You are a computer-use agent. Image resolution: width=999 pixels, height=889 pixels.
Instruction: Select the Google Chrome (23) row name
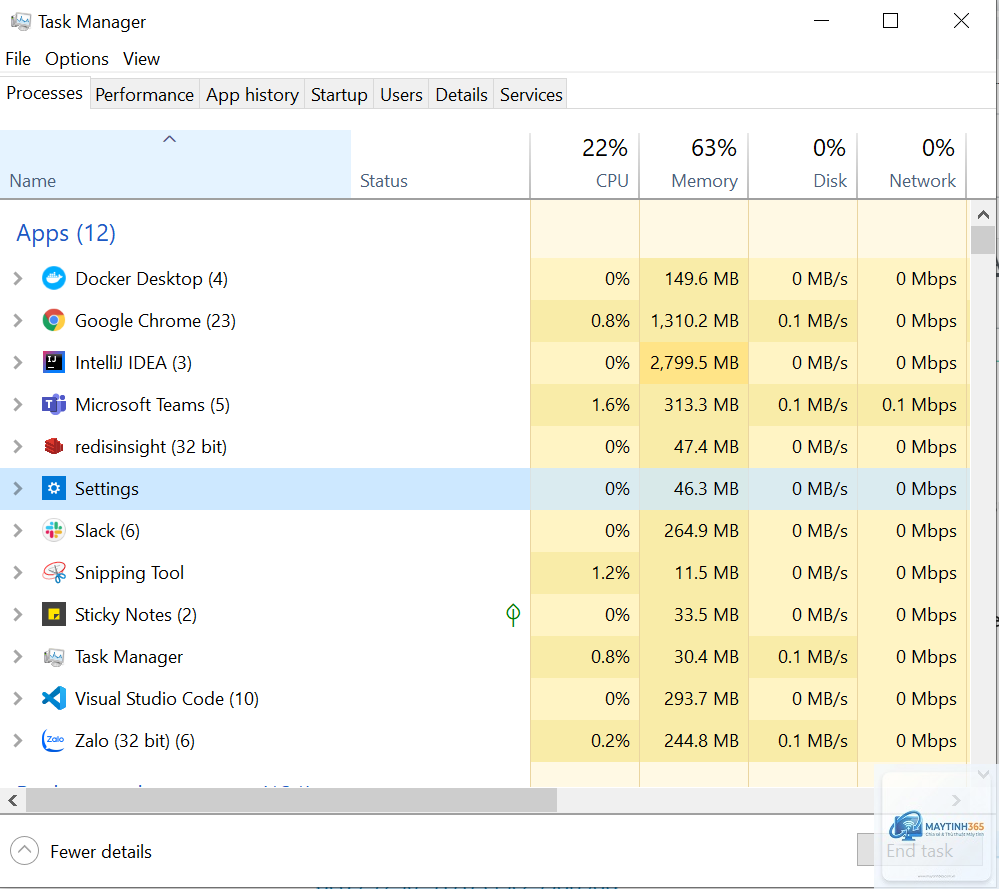pyautogui.click(x=155, y=321)
